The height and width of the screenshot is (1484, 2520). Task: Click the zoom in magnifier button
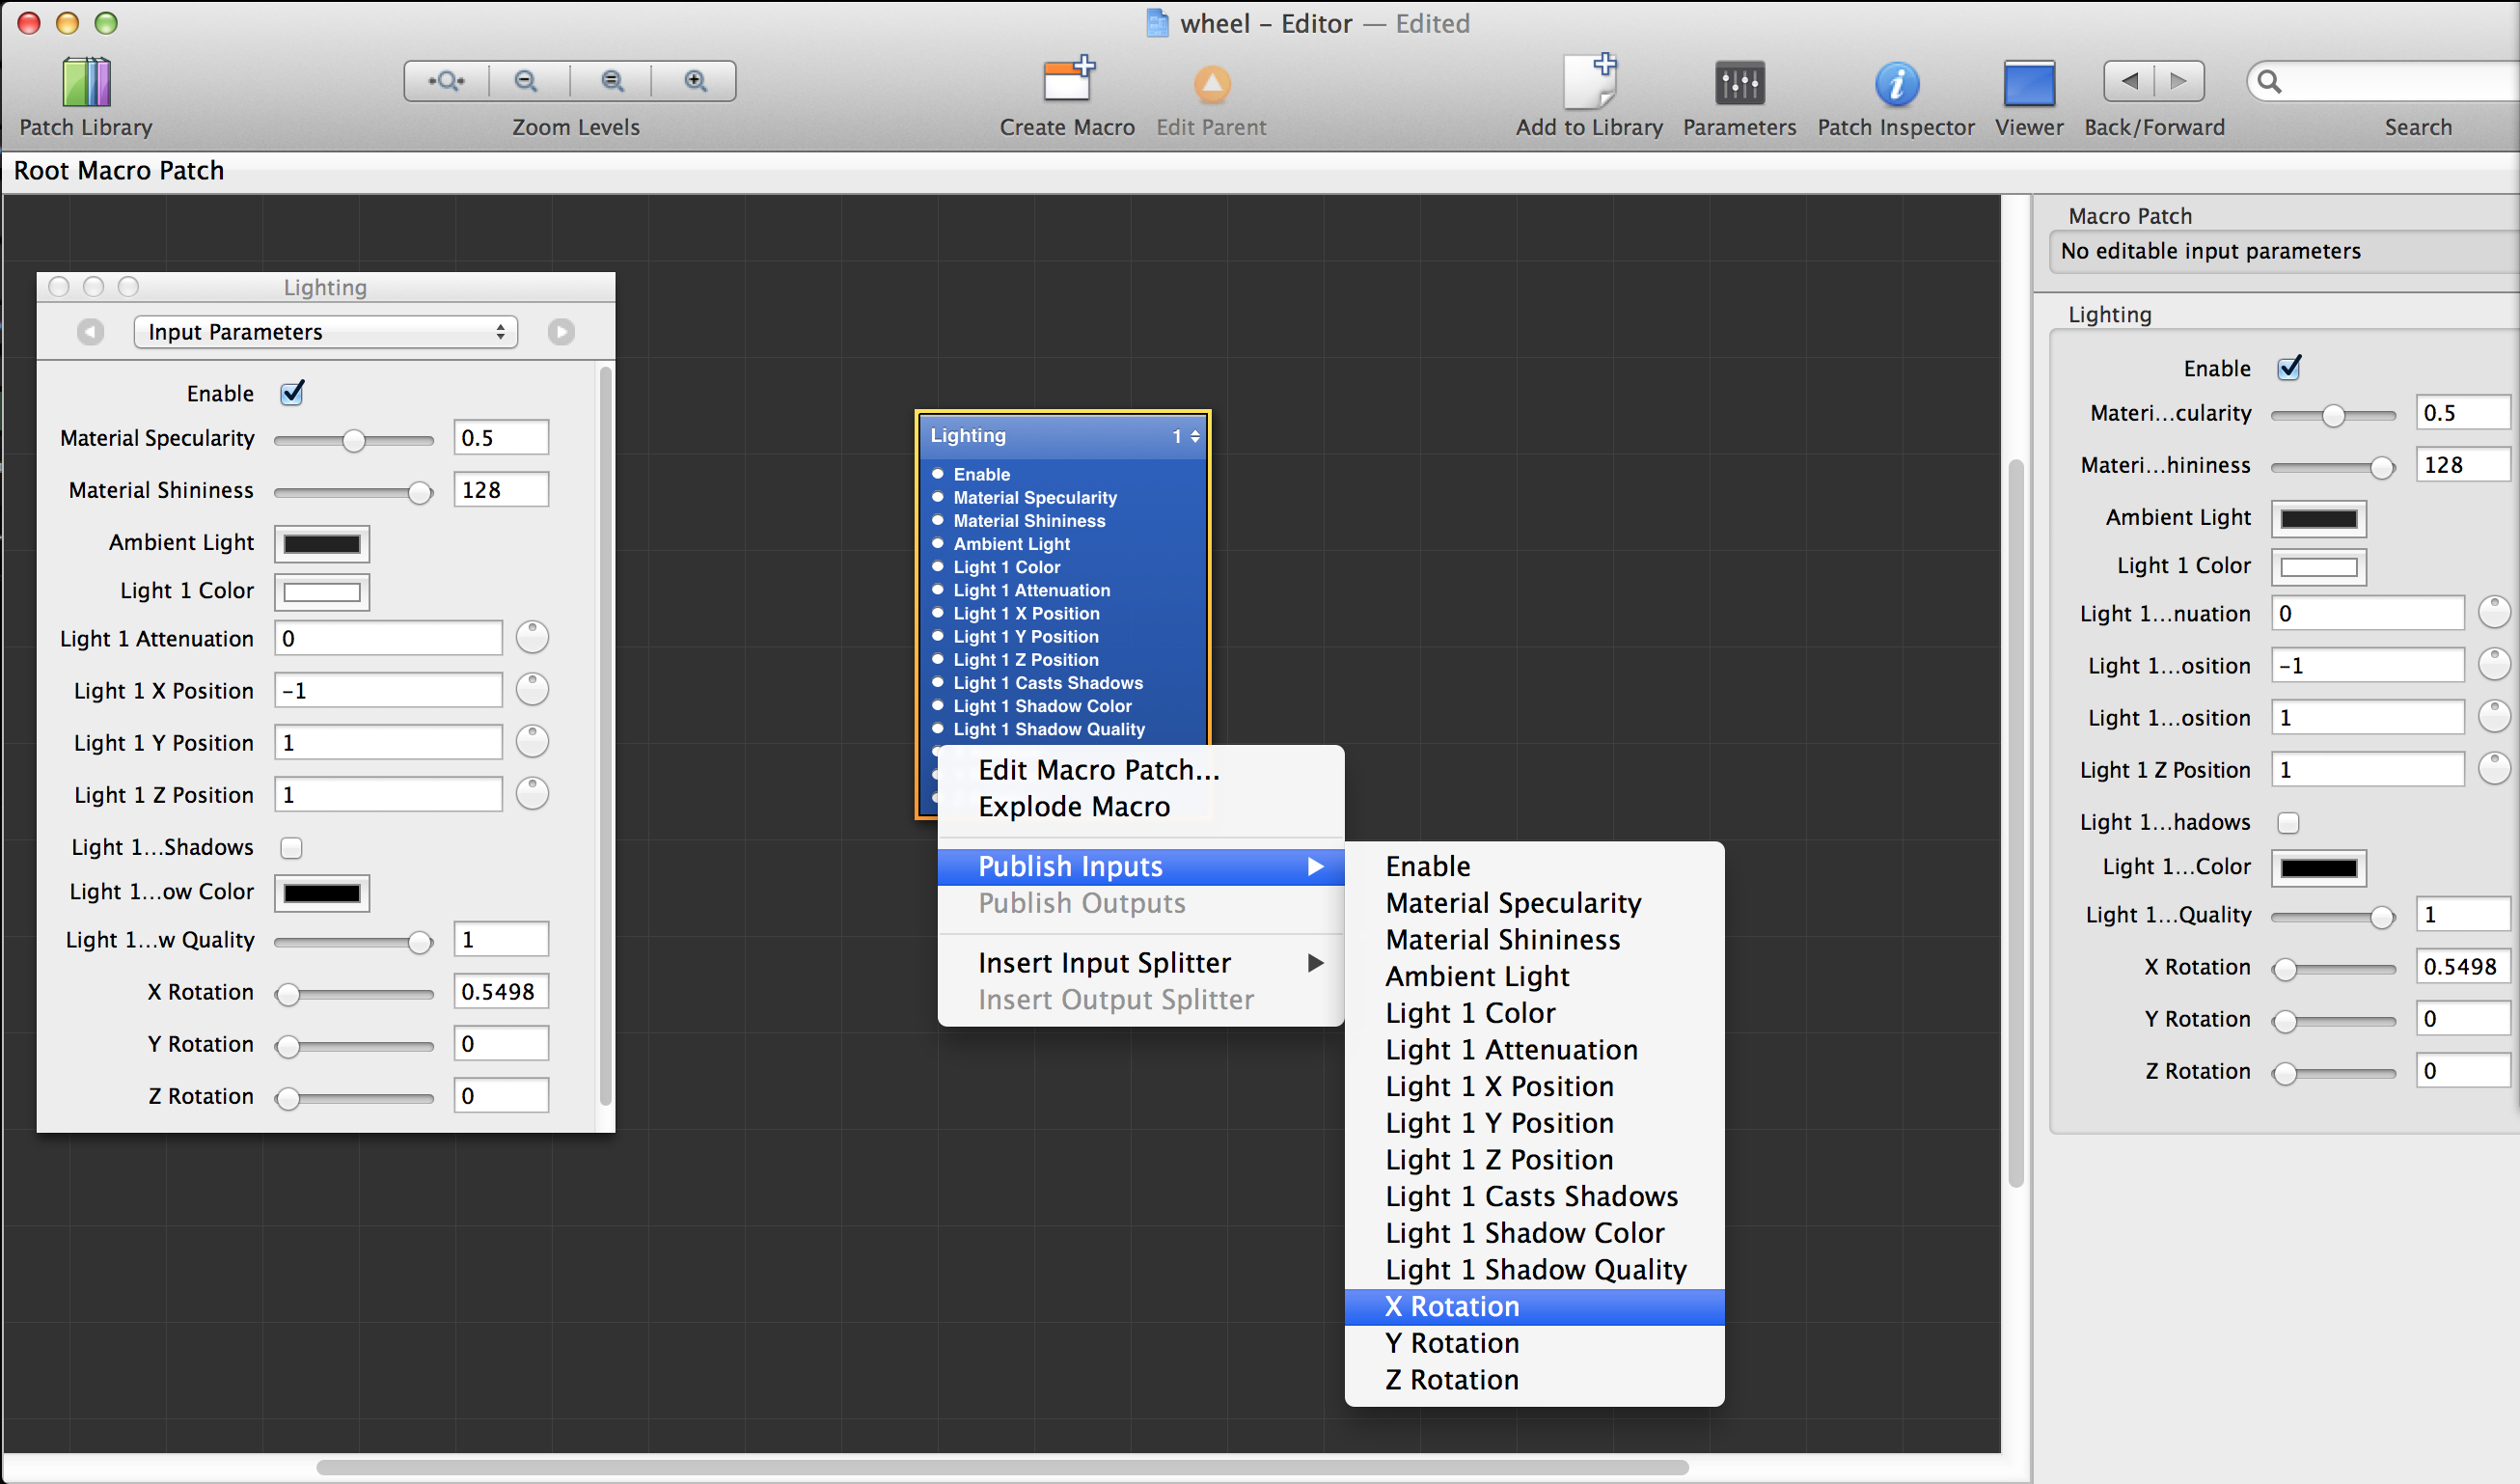[695, 81]
